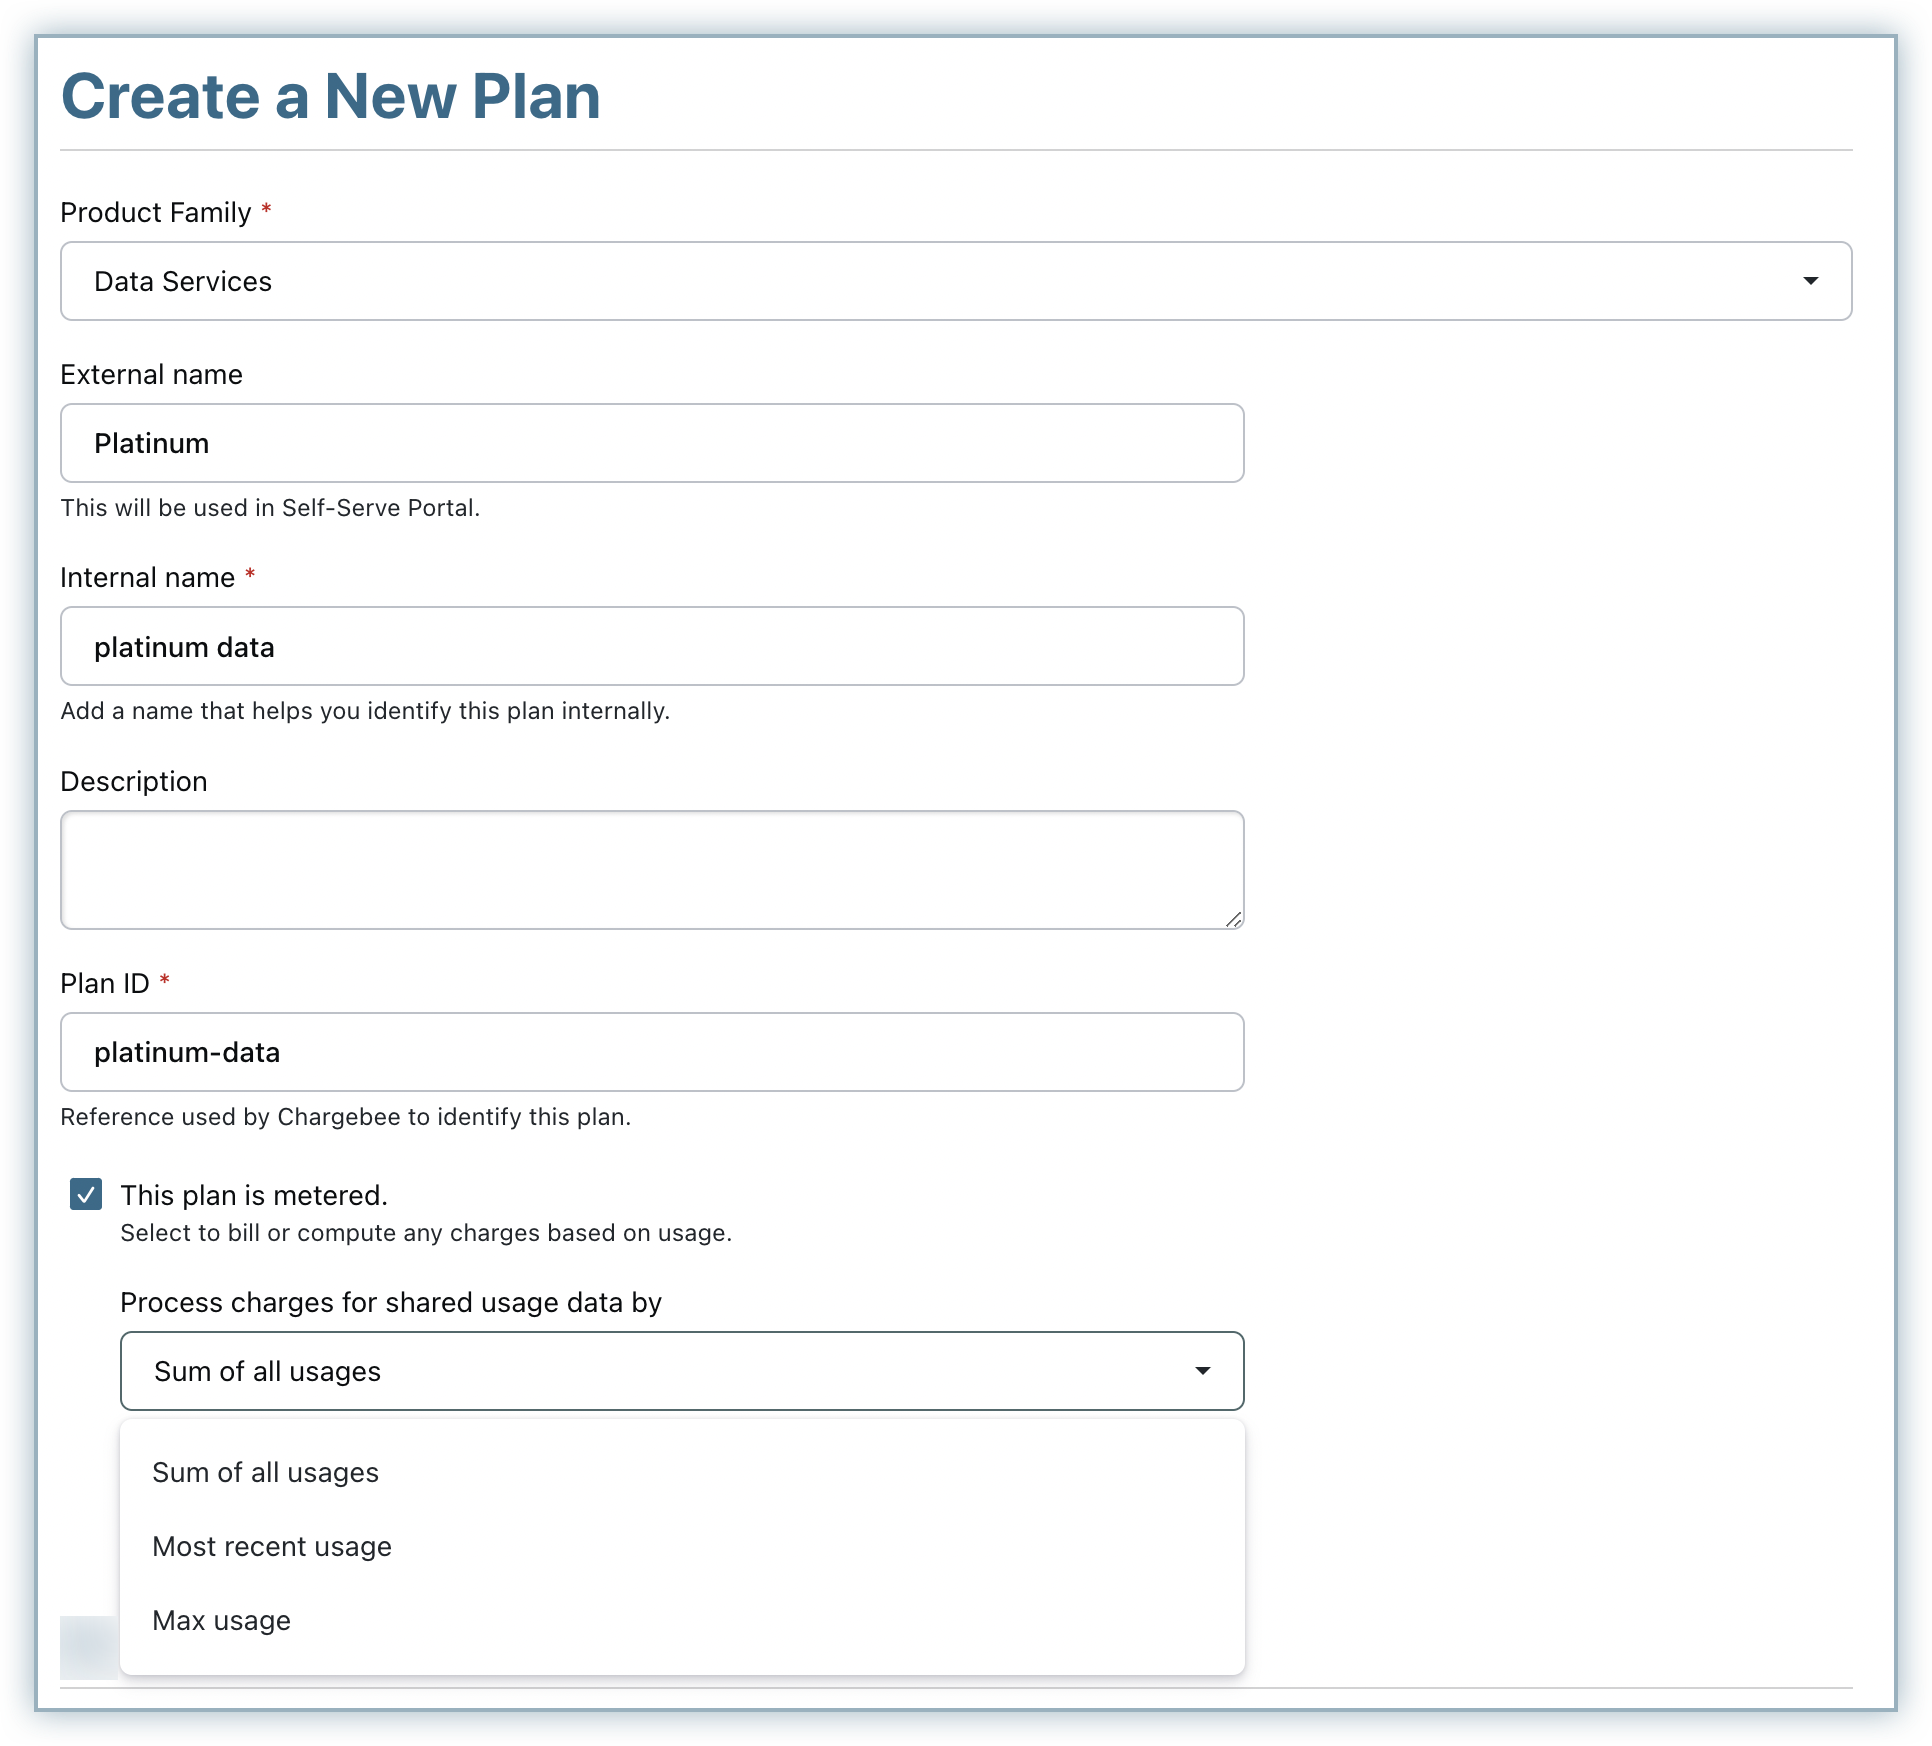This screenshot has height=1746, width=1932.
Task: Click the "Plan ID" field label
Action: click(x=105, y=984)
